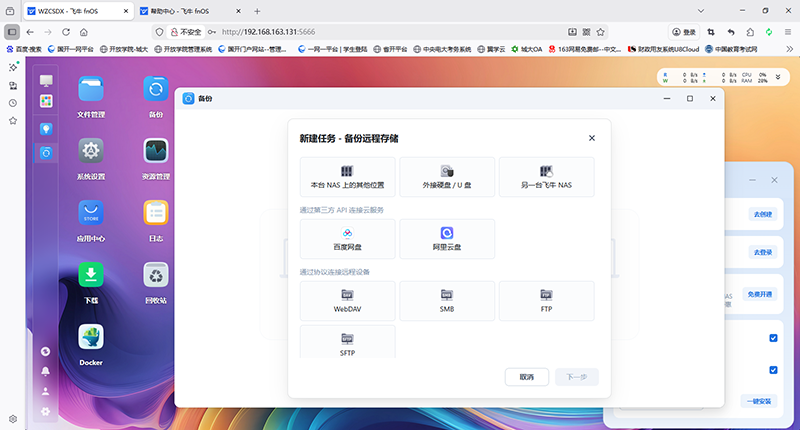
Task: Click browser 登录 account button
Action: [684, 32]
